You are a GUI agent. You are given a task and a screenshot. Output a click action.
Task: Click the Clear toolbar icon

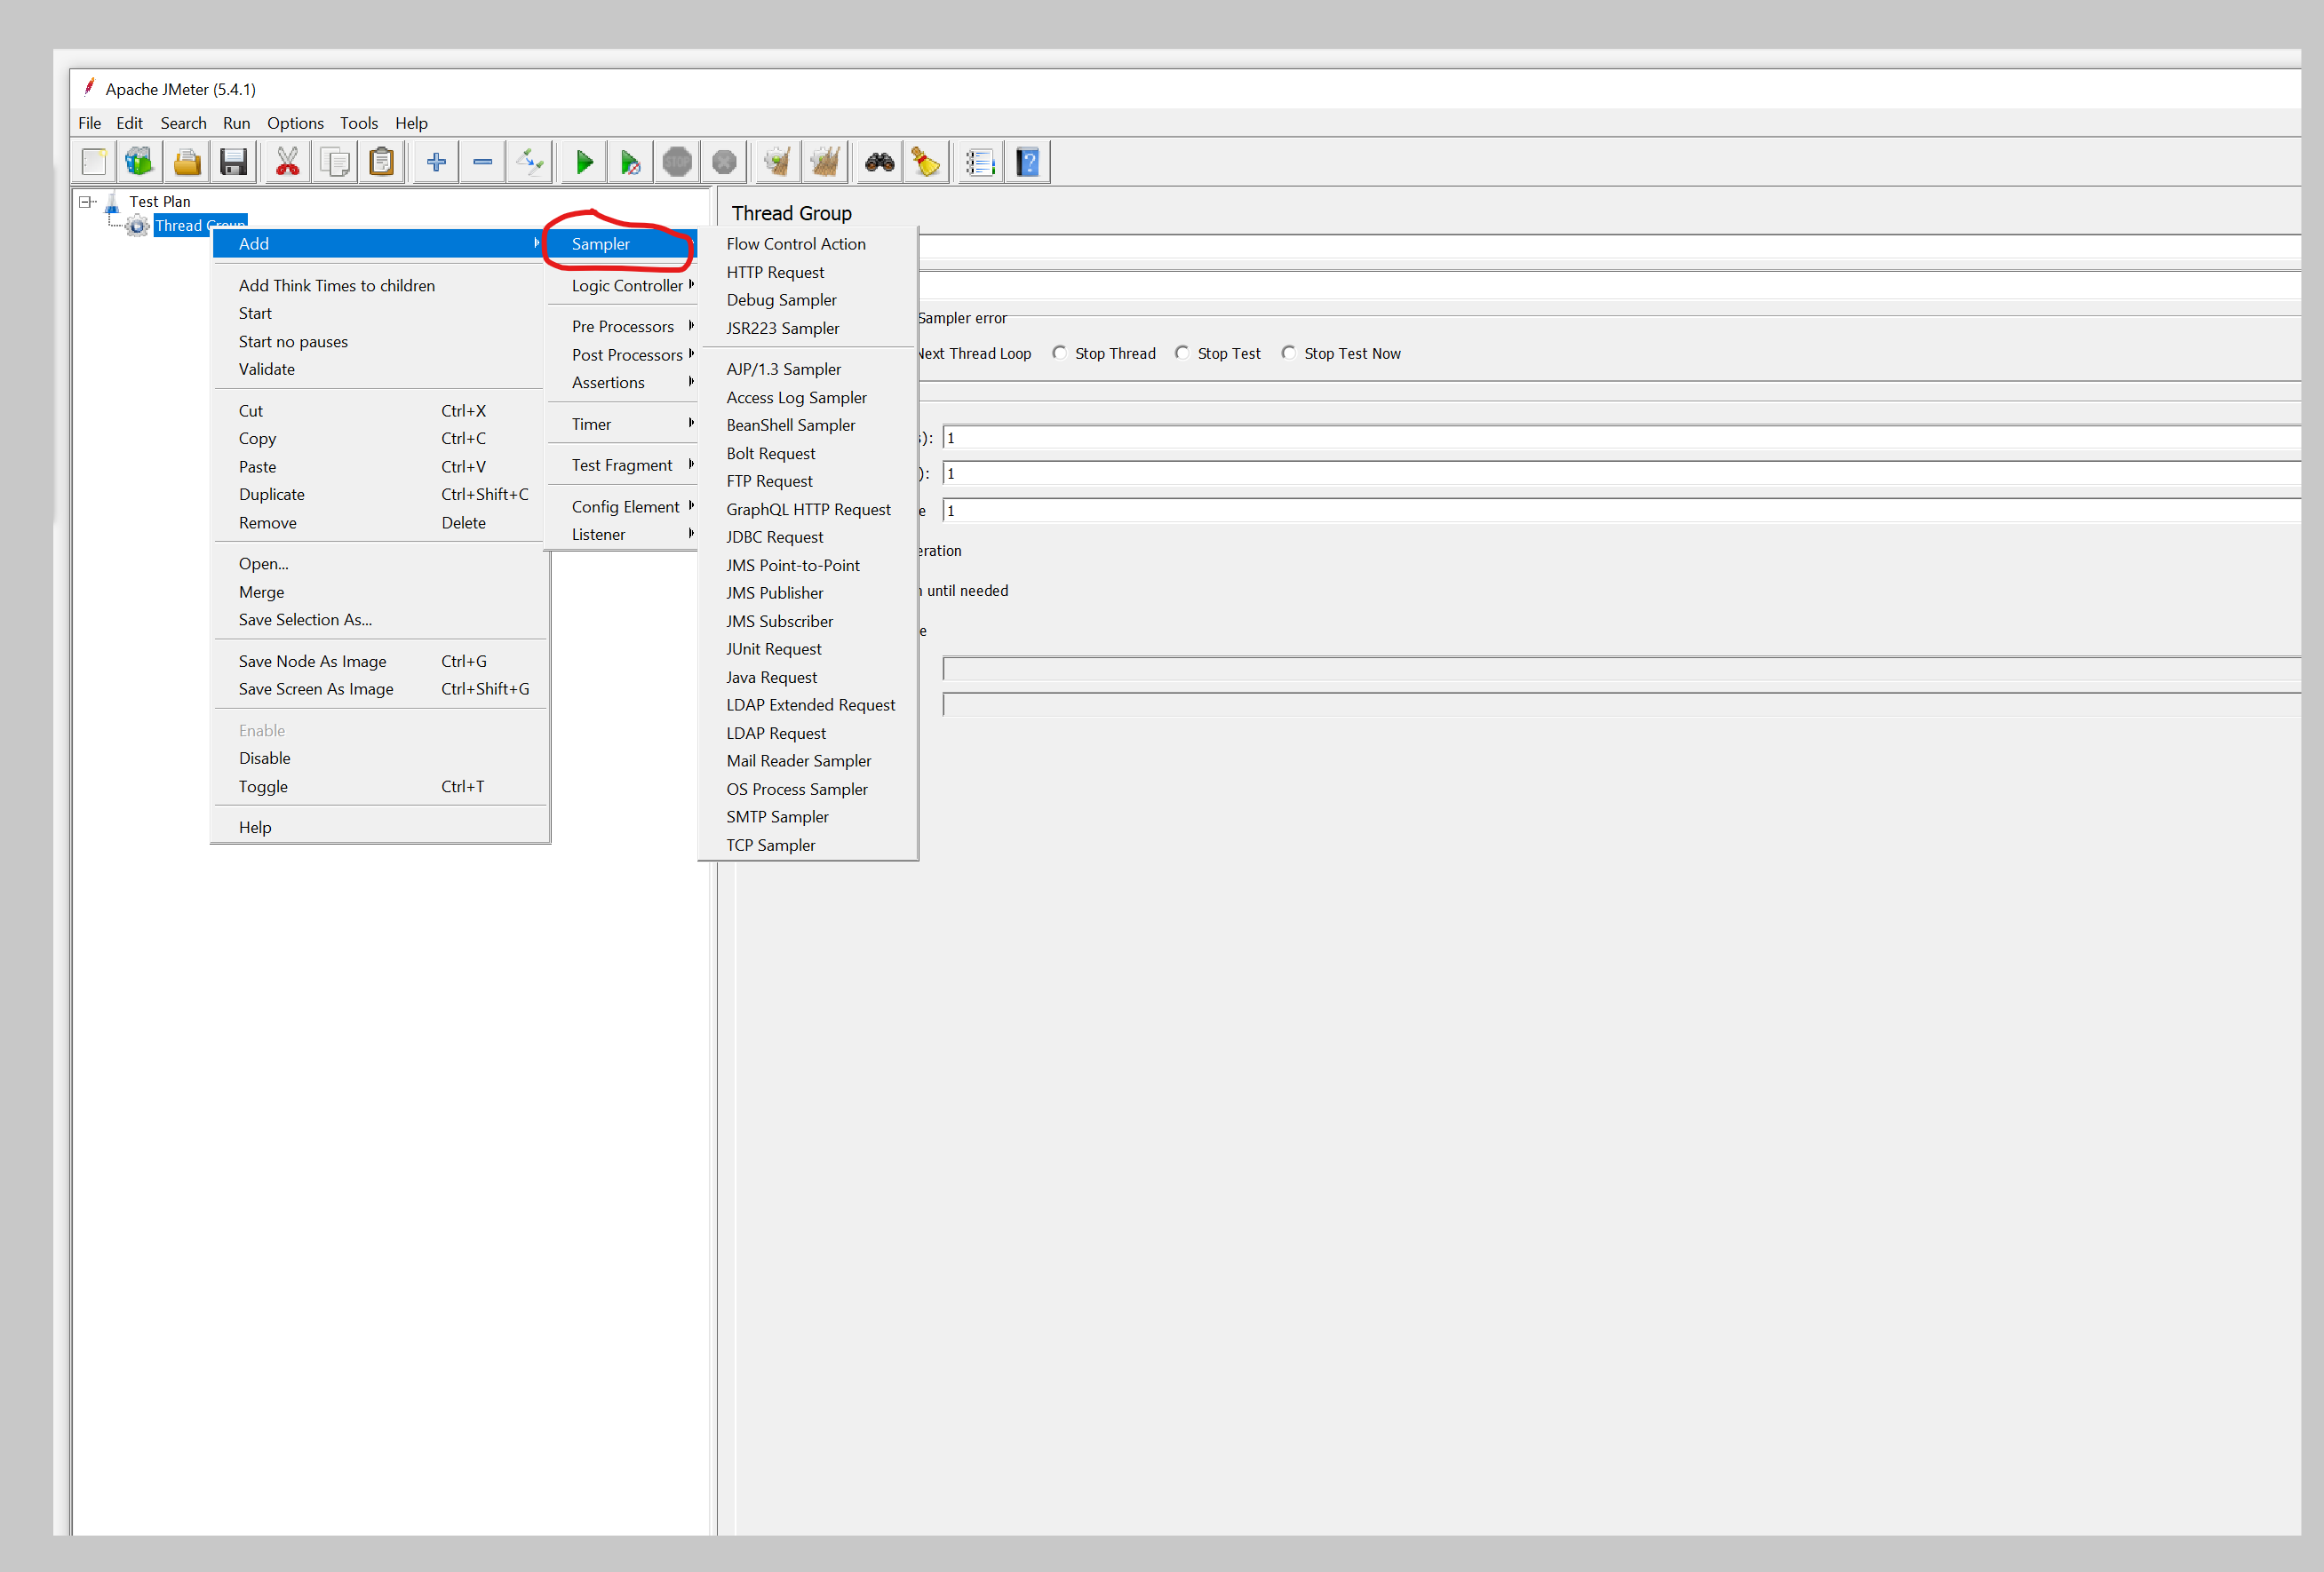(779, 162)
